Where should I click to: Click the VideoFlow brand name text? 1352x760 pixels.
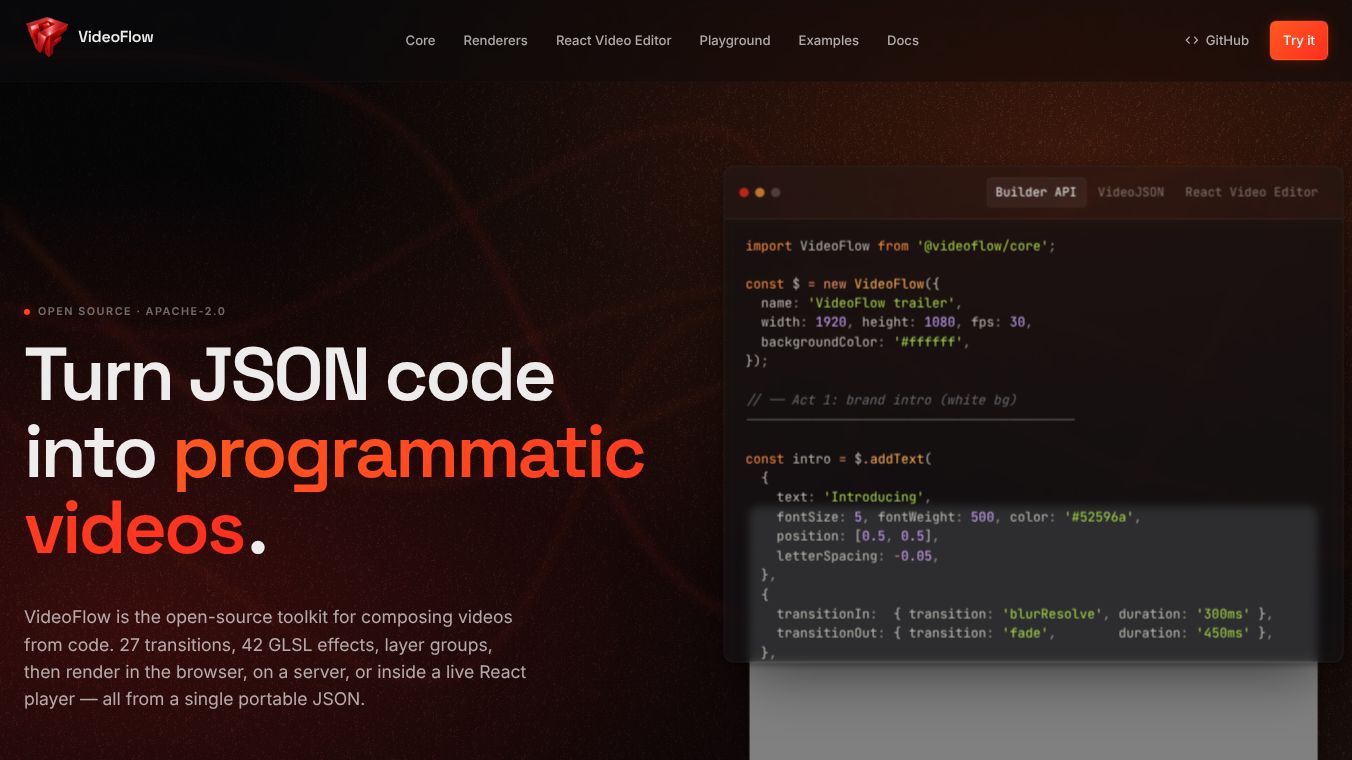[116, 37]
